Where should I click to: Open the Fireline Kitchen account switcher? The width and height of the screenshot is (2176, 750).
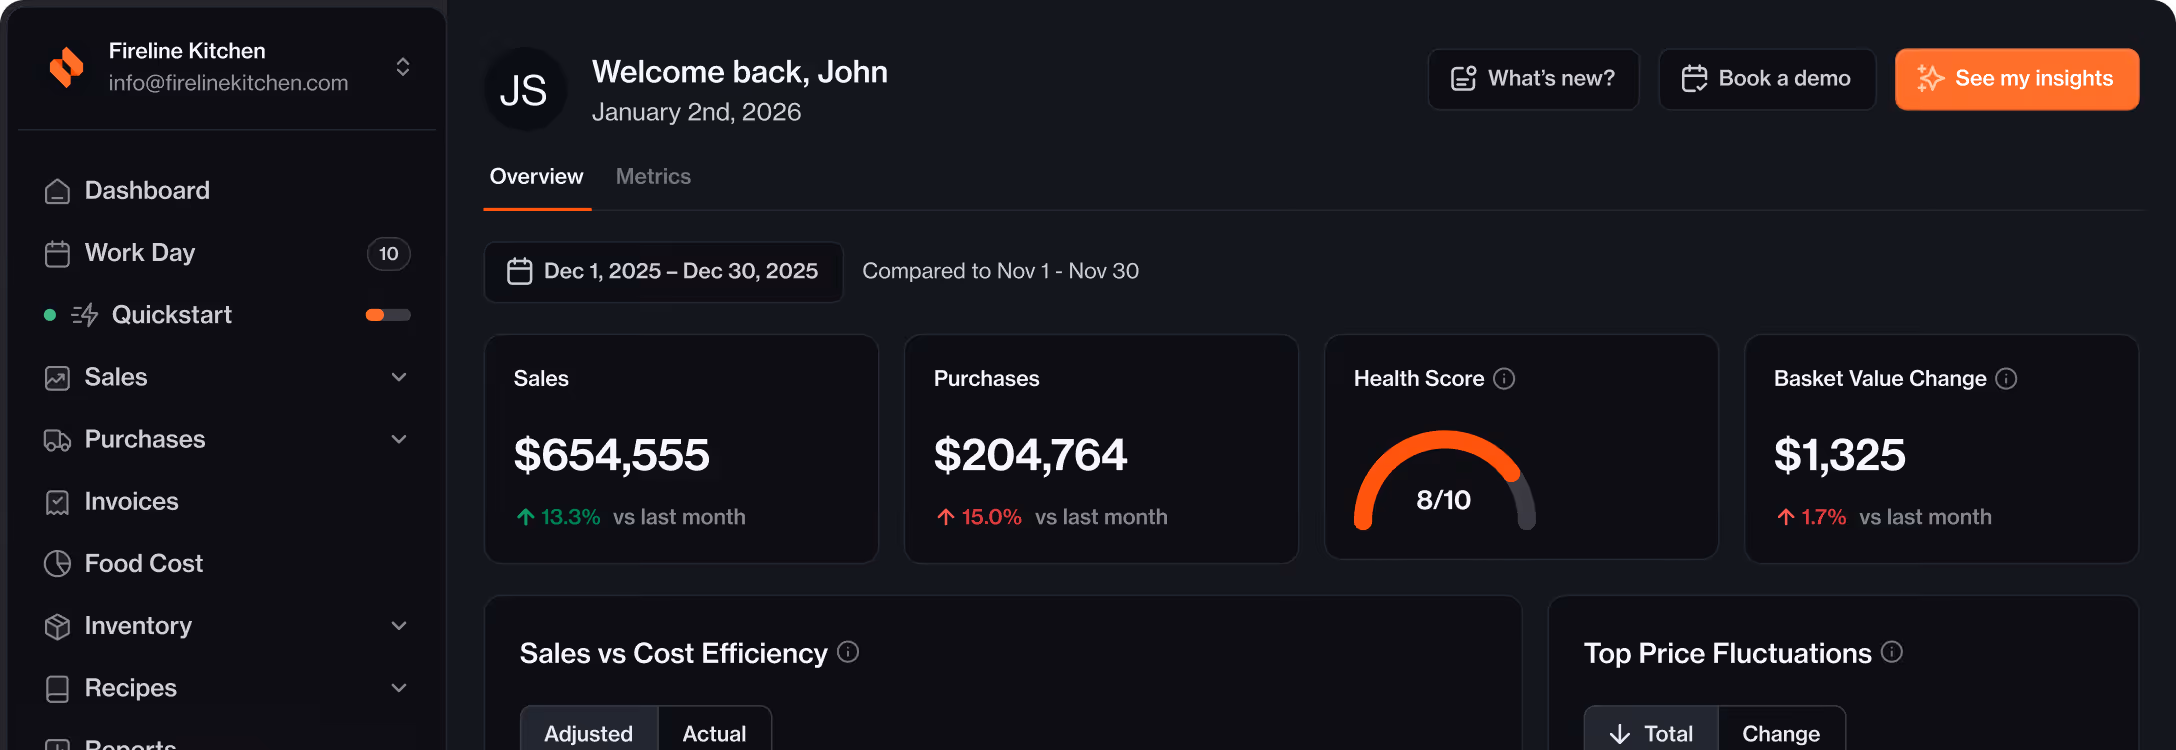point(403,67)
